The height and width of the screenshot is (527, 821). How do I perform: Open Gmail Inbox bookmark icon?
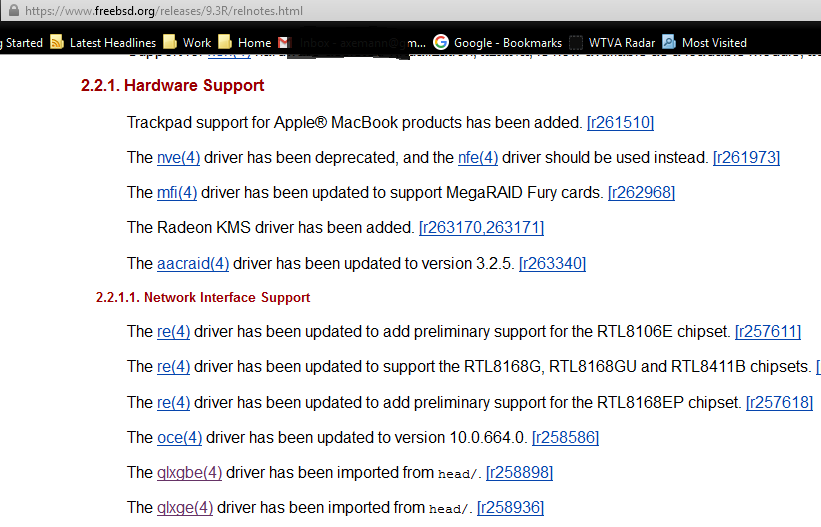coord(284,42)
